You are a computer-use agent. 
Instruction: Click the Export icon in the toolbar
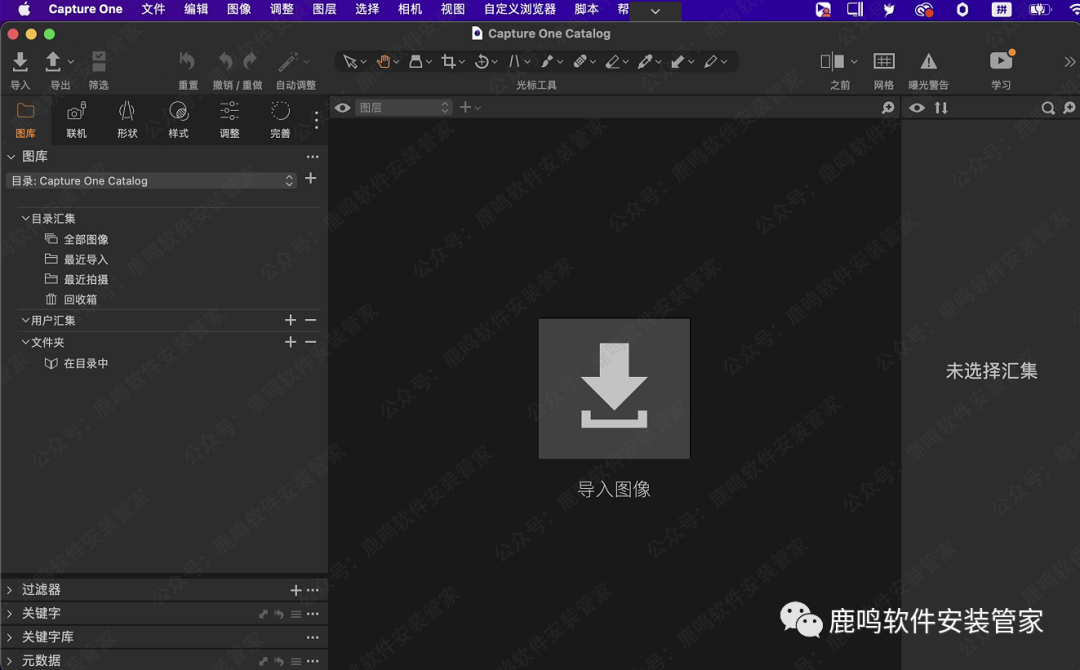pos(54,63)
